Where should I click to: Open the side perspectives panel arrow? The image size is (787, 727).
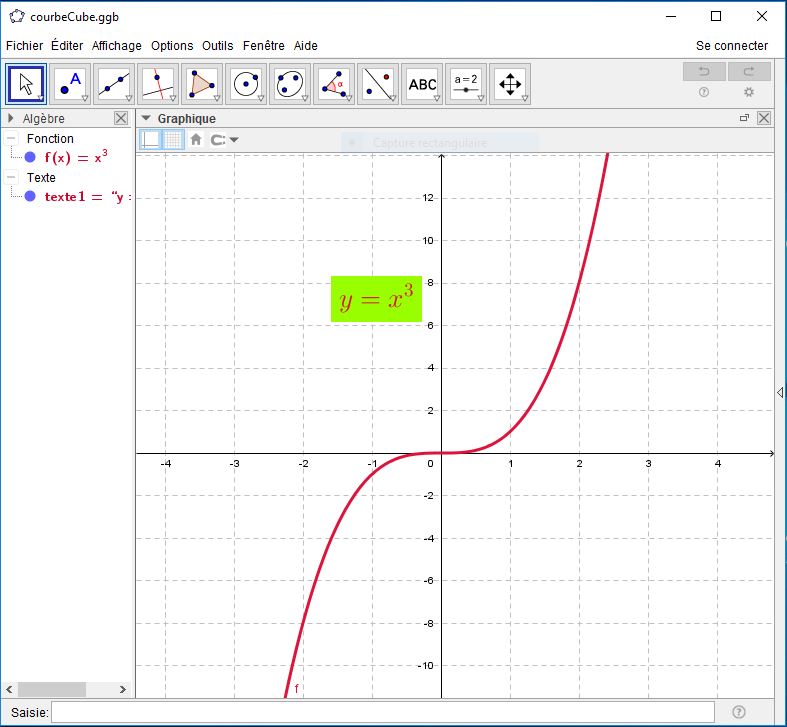780,392
